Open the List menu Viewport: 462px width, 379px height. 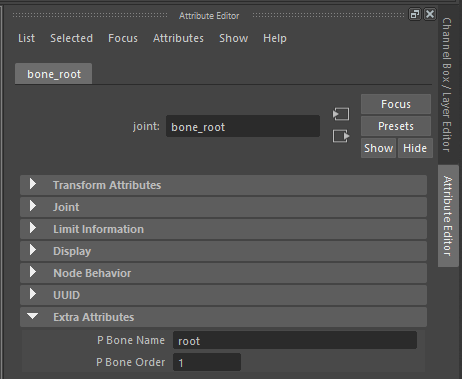click(26, 38)
